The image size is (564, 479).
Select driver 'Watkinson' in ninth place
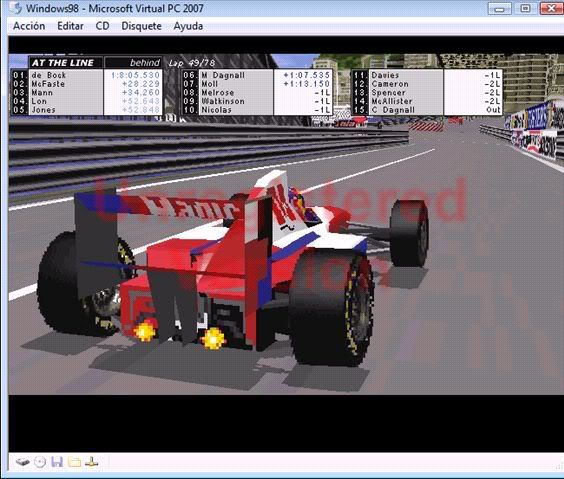coord(223,101)
